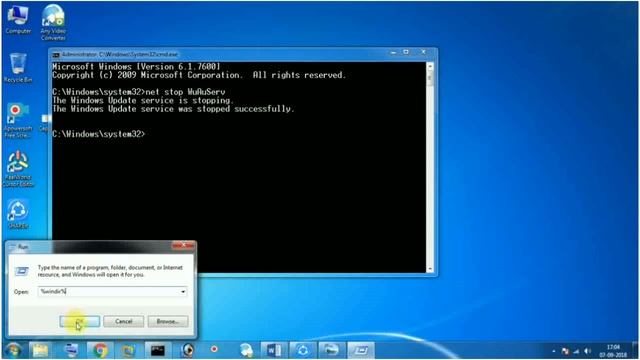This screenshot has height=360, width=640.
Task: Open the SHAREit taskbar icon
Action: [303, 350]
